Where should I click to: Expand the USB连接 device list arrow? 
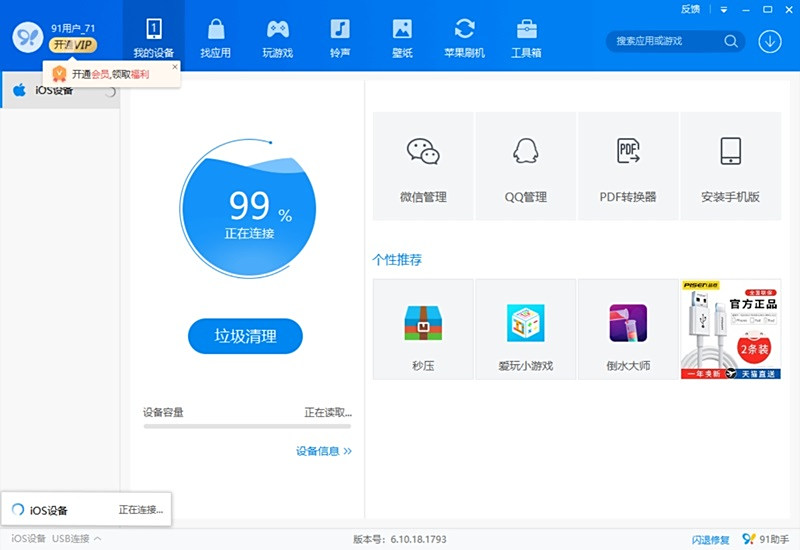tap(97, 539)
